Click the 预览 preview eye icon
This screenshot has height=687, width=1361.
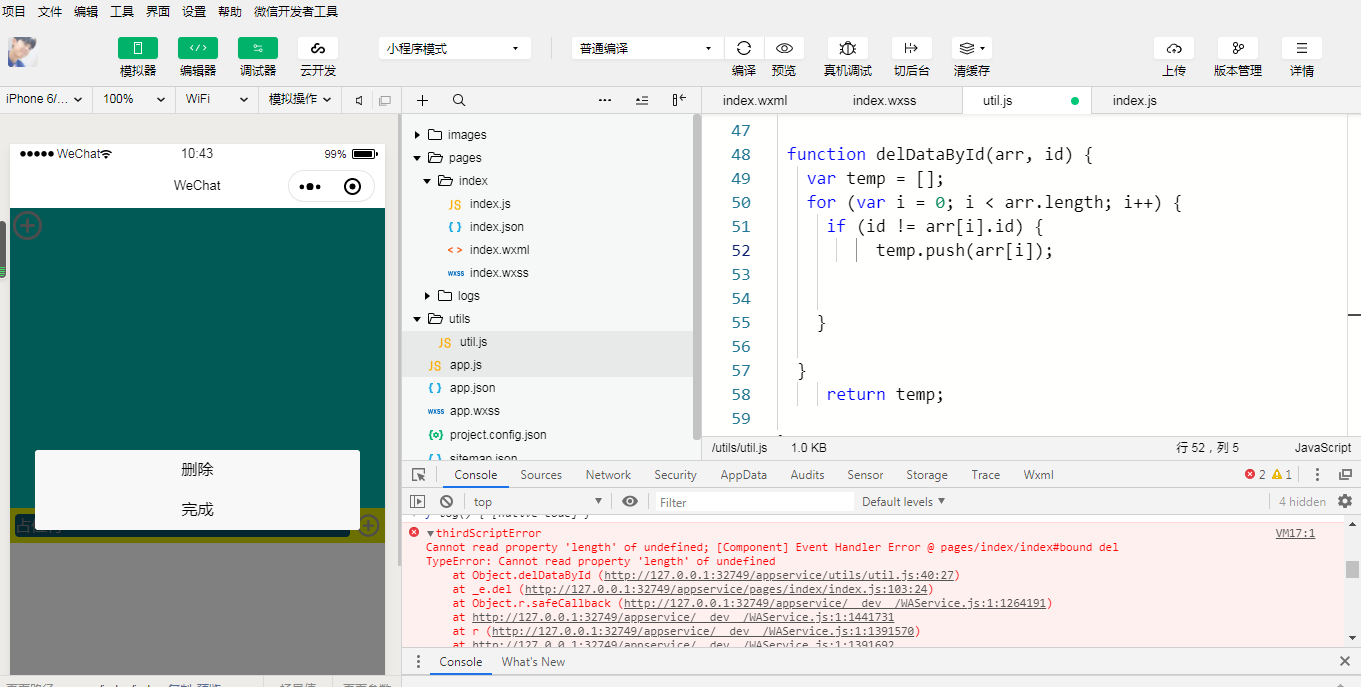click(x=784, y=48)
